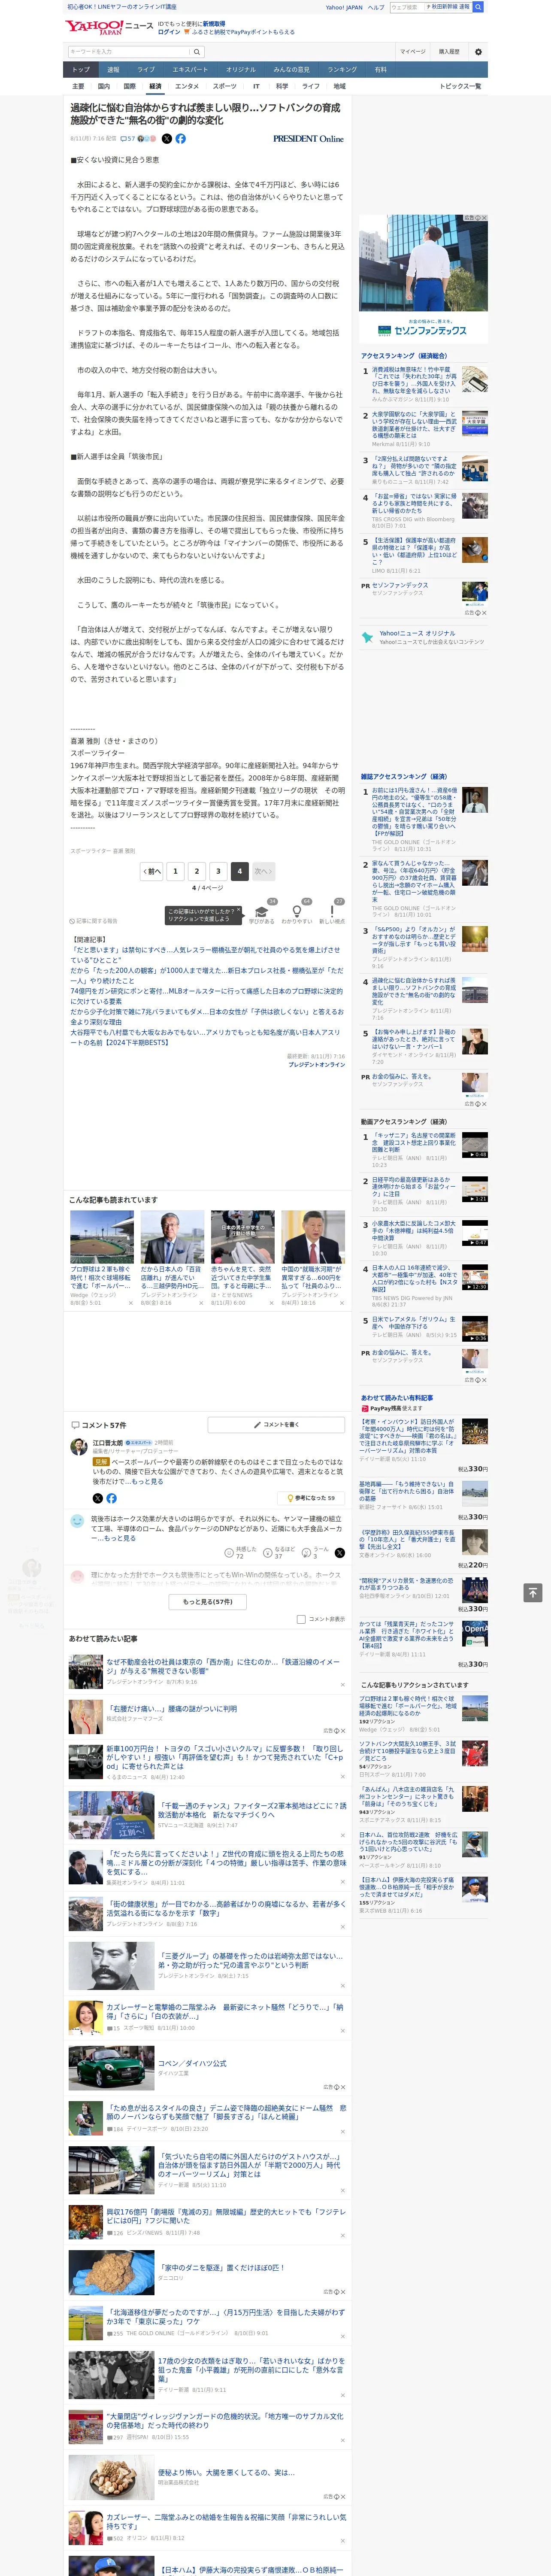
Task: Click the コメントを書く button
Action: point(276,1424)
